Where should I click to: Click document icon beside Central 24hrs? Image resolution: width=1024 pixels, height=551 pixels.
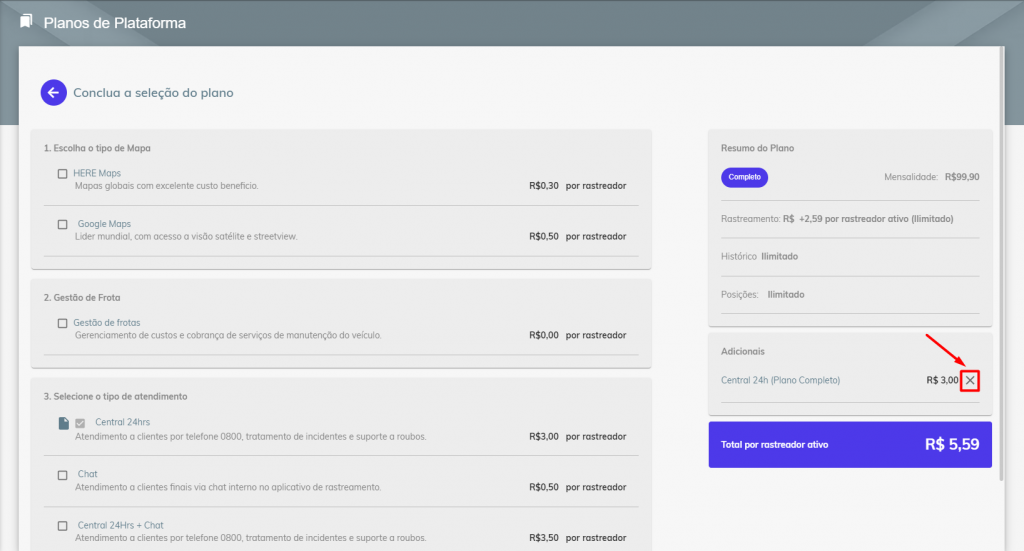click(63, 423)
